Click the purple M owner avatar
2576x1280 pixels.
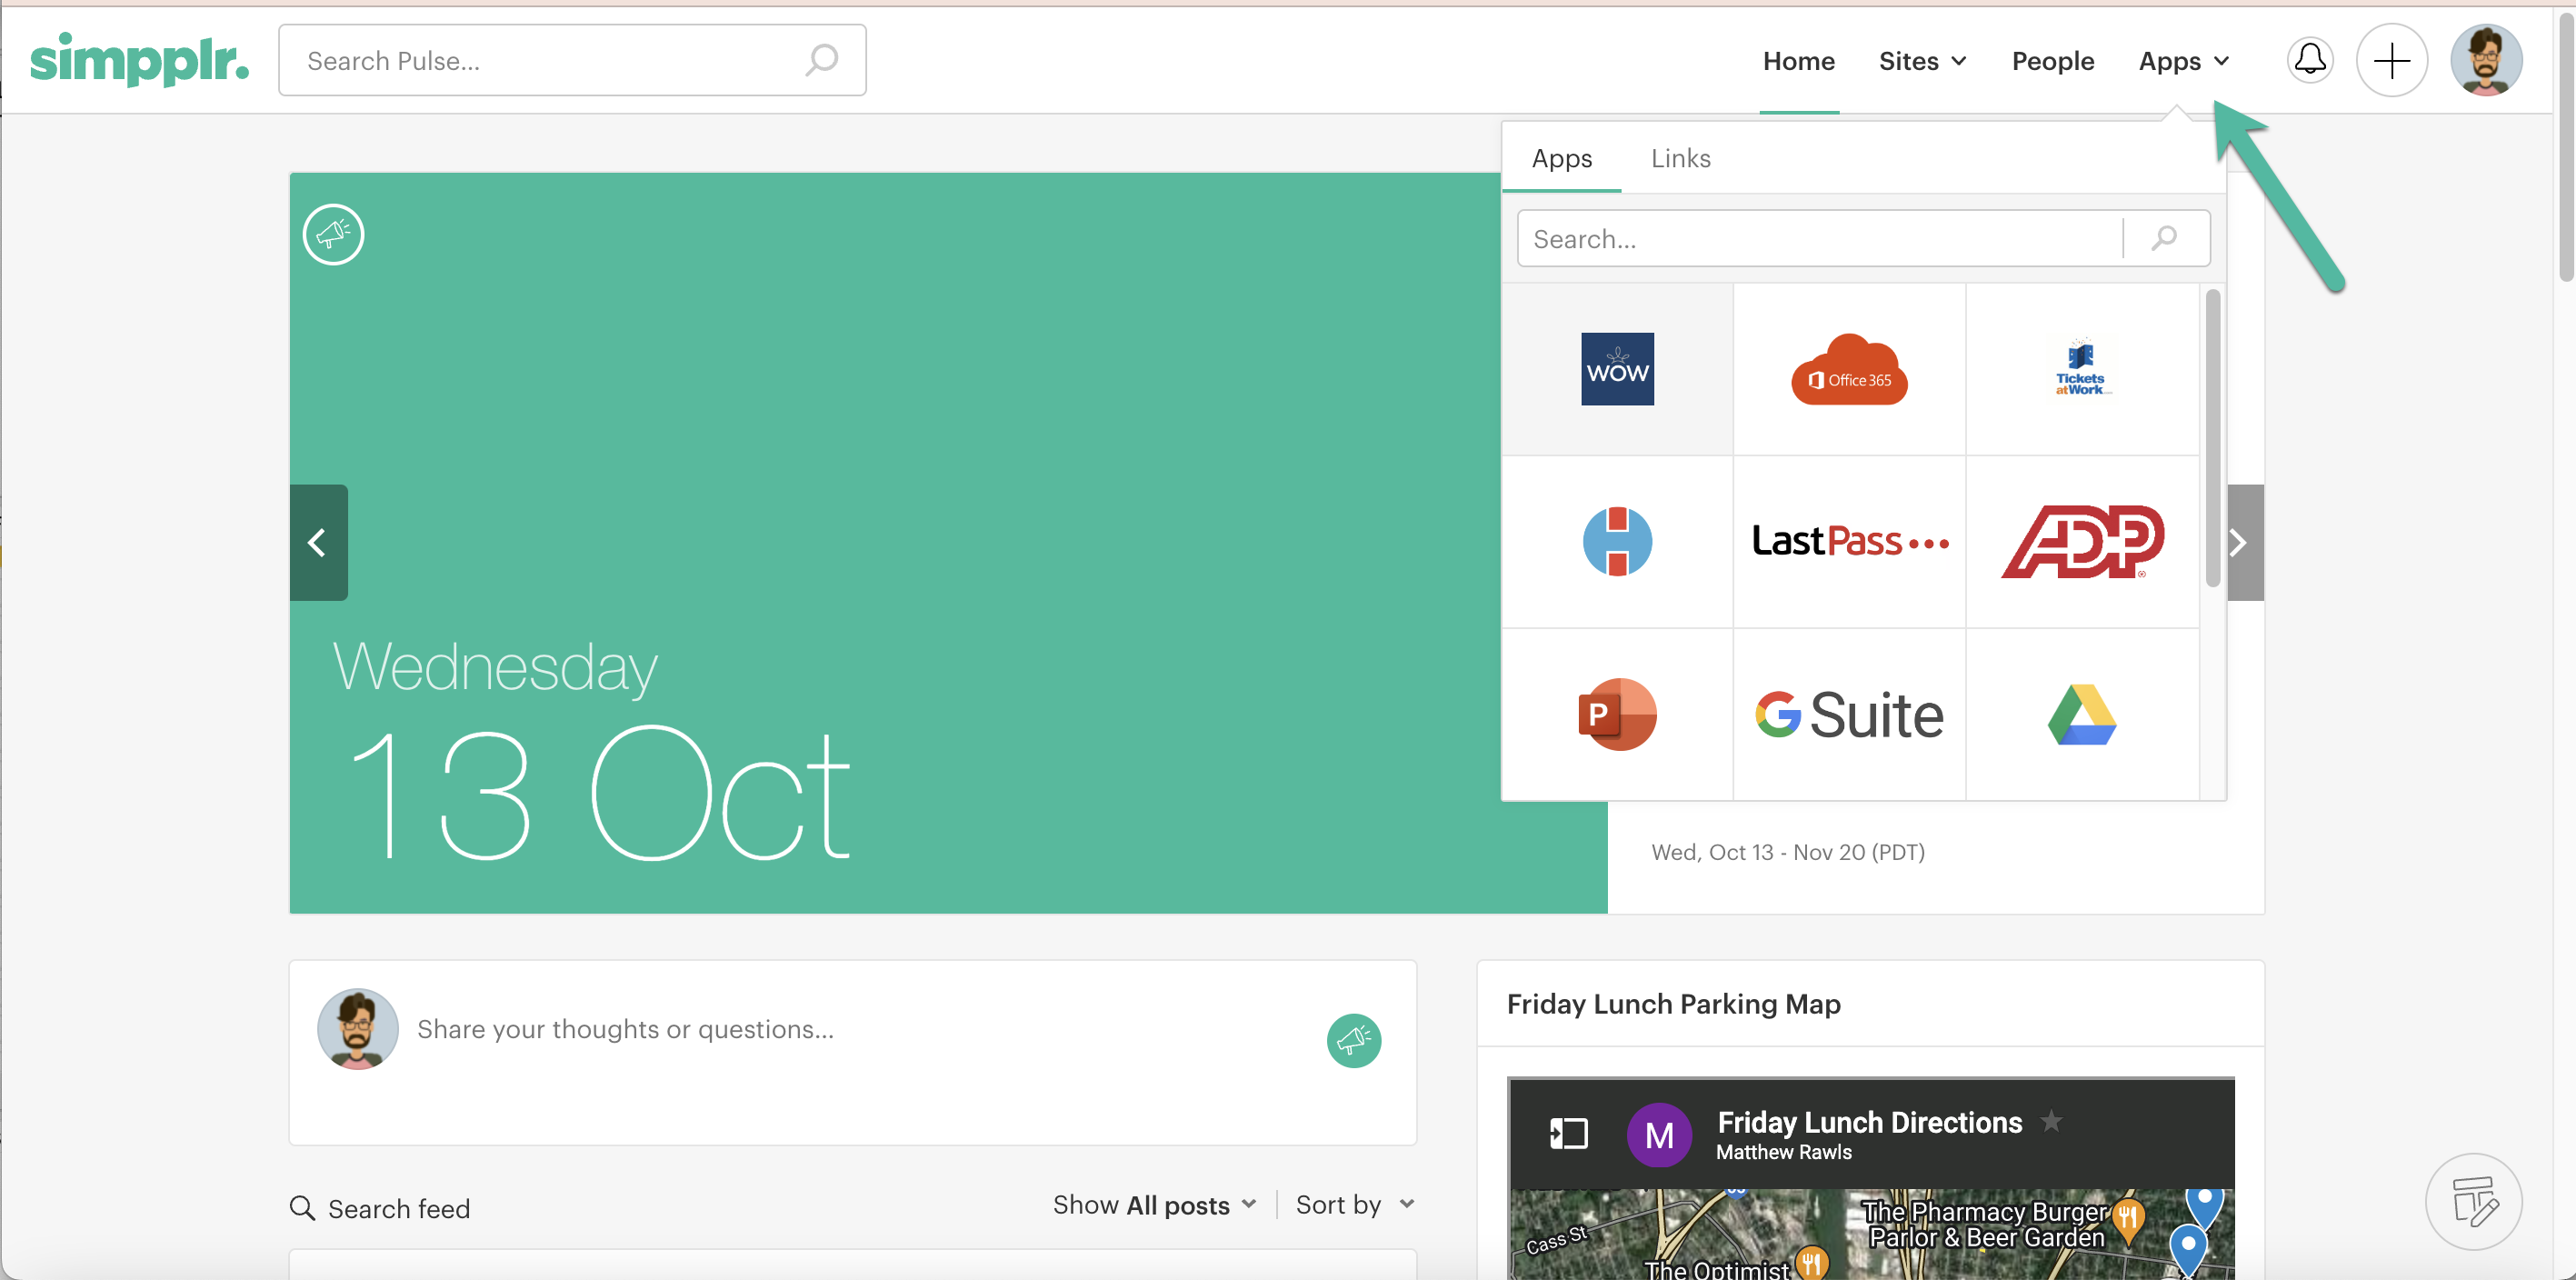tap(1659, 1135)
